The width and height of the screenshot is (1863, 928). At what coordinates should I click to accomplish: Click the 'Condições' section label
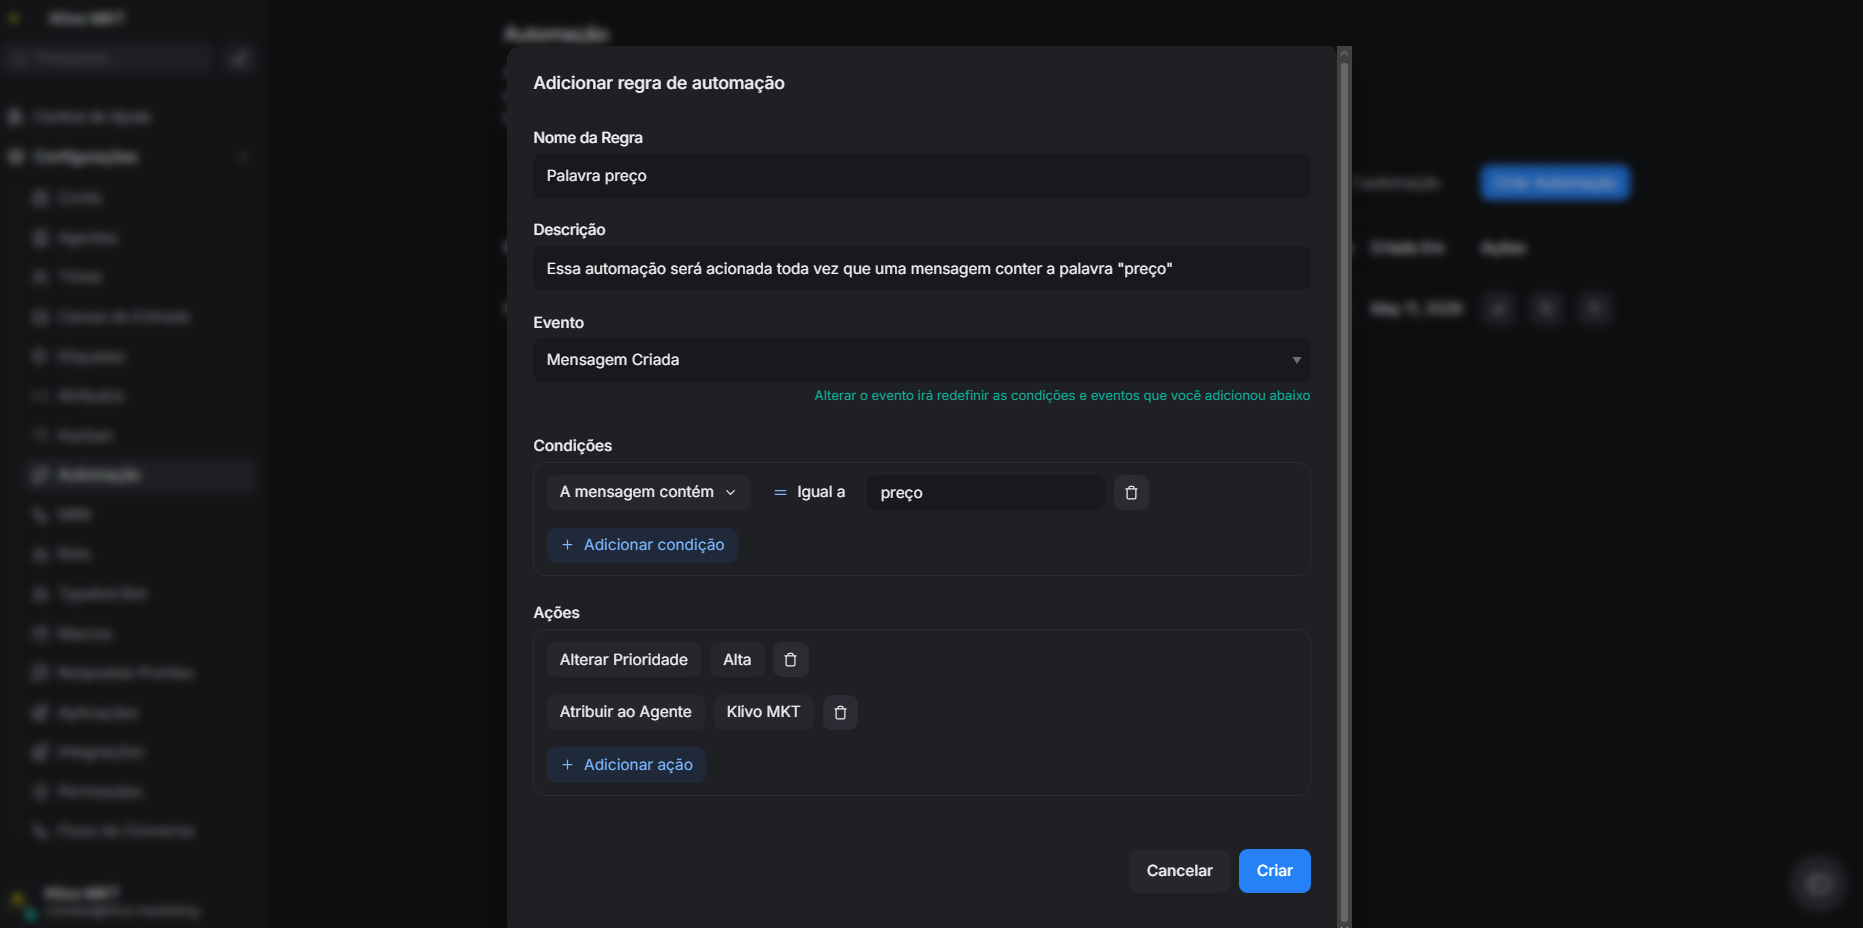572,446
